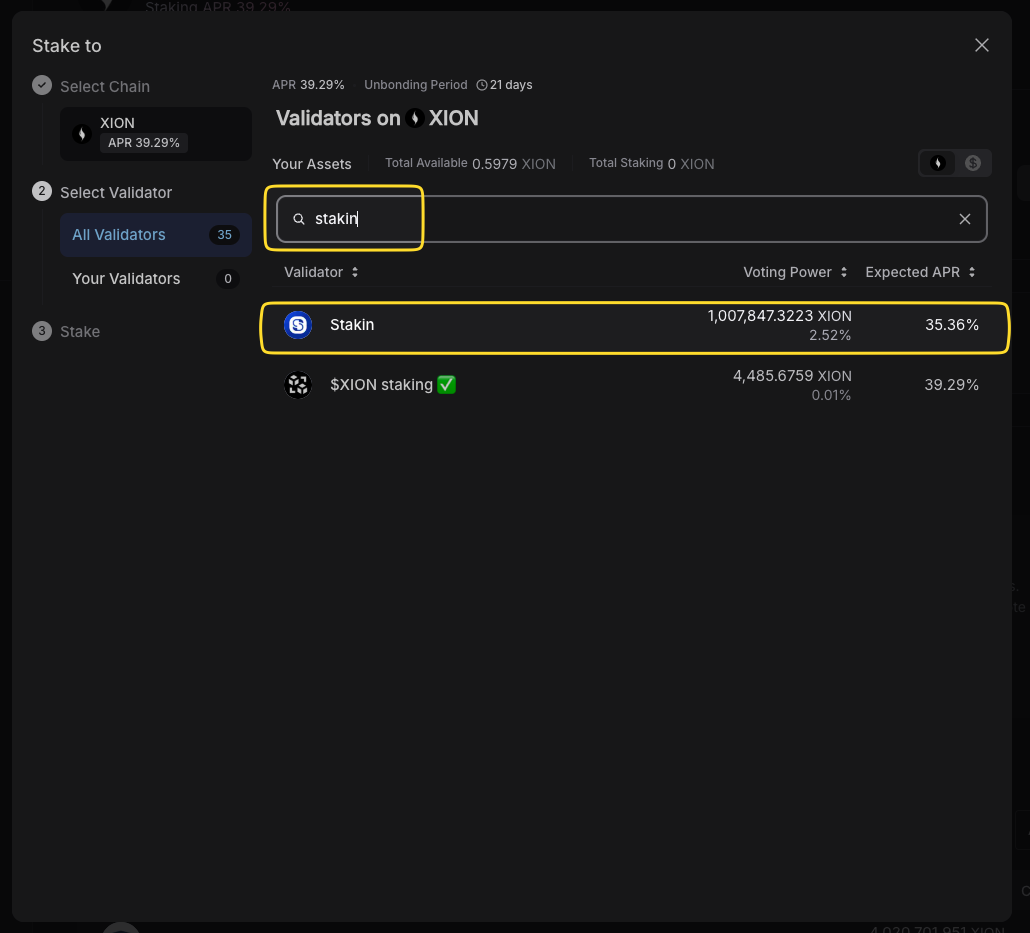Click Total Staking 0 XION value
Screen dimensions: 1030x933
(691, 164)
